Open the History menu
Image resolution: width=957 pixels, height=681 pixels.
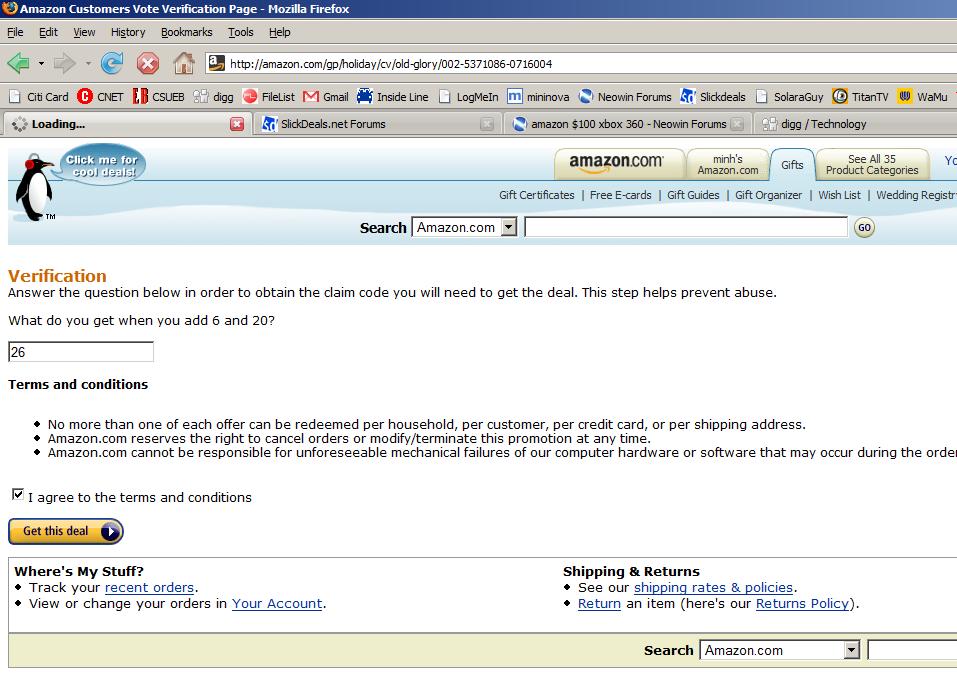point(128,32)
